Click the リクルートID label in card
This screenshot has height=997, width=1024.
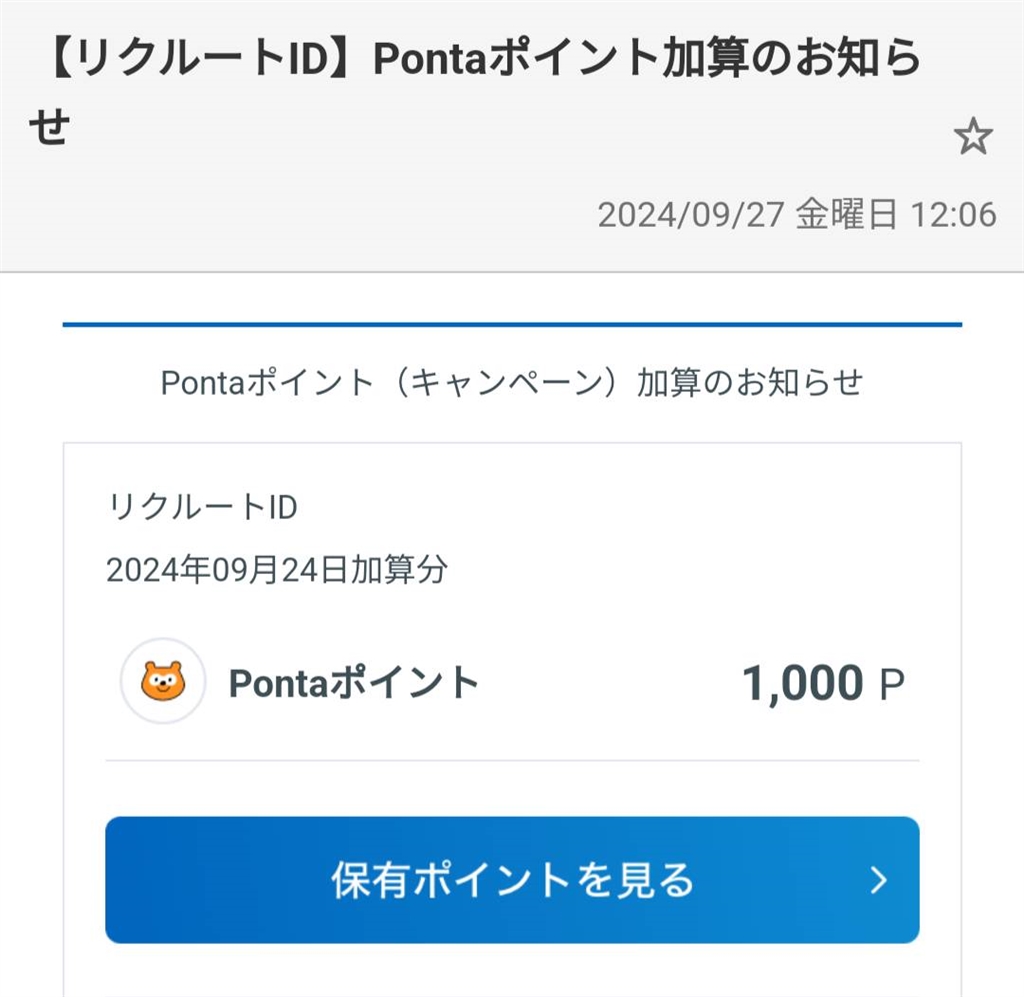pos(202,508)
